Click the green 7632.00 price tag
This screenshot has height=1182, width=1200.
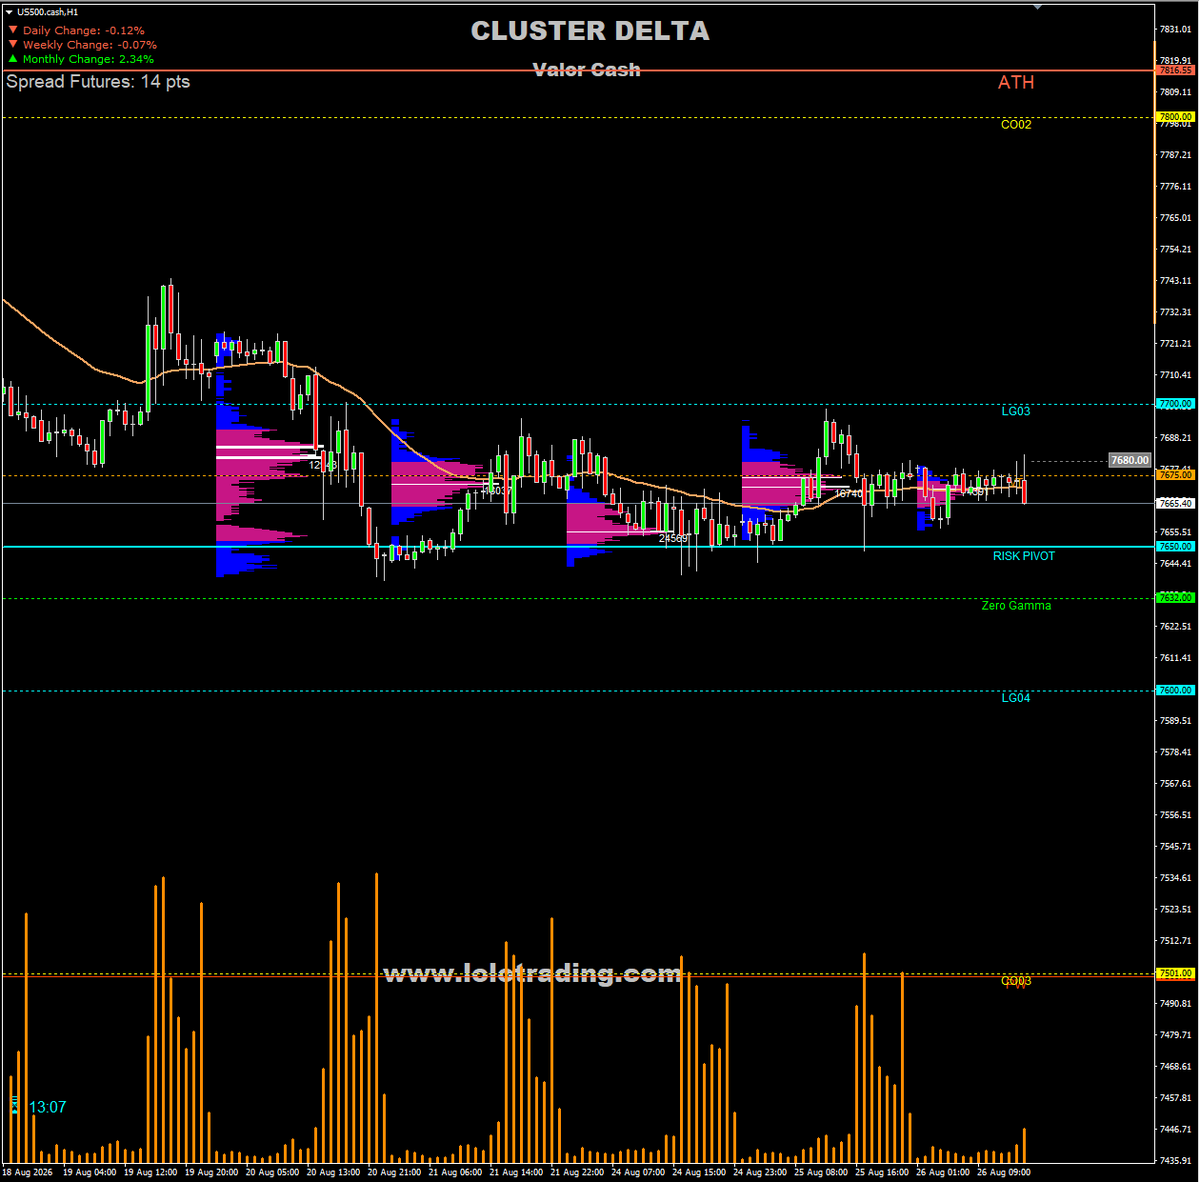click(x=1175, y=598)
